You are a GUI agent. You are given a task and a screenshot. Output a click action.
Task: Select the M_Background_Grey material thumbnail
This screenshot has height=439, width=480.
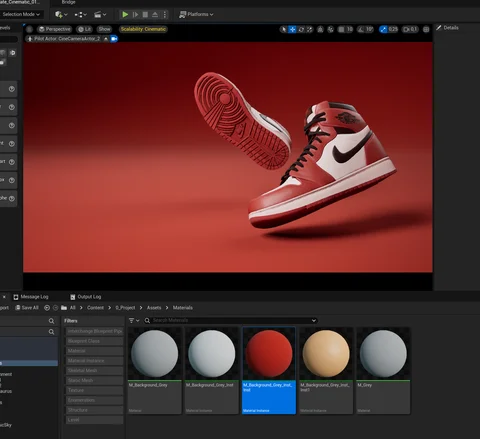[x=155, y=354]
